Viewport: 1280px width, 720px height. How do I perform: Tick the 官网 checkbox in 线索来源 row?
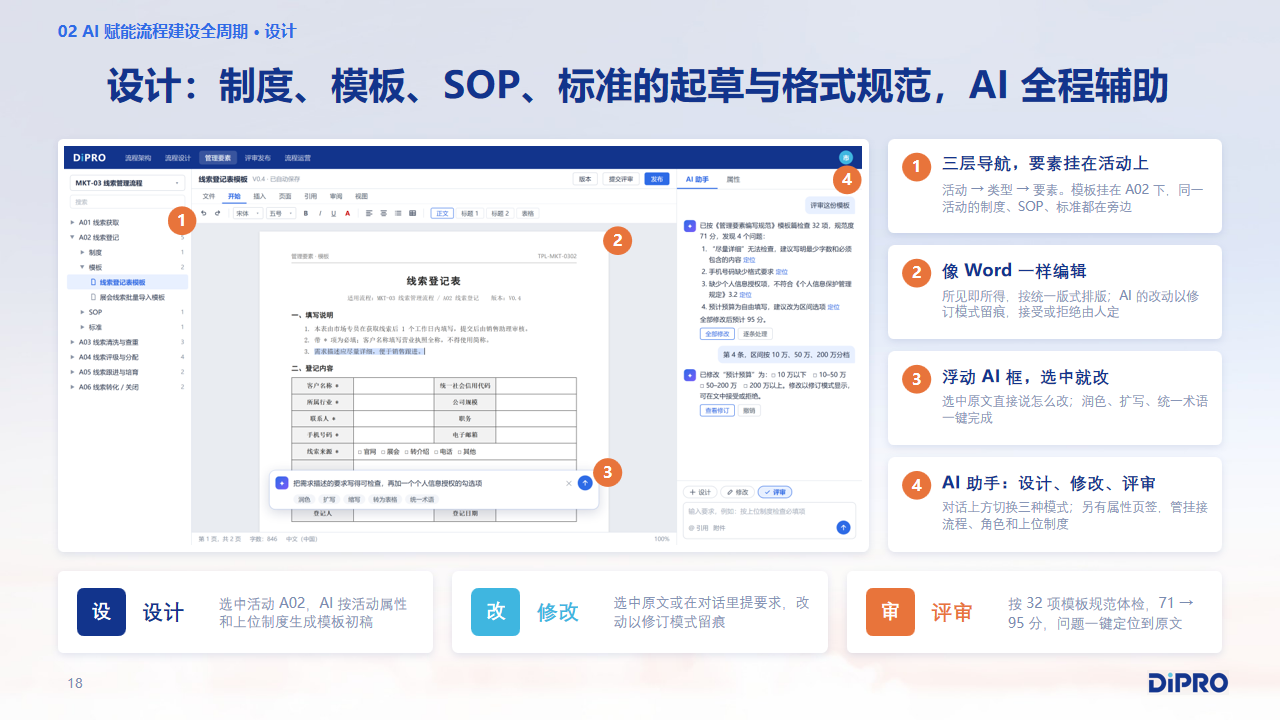pos(361,452)
